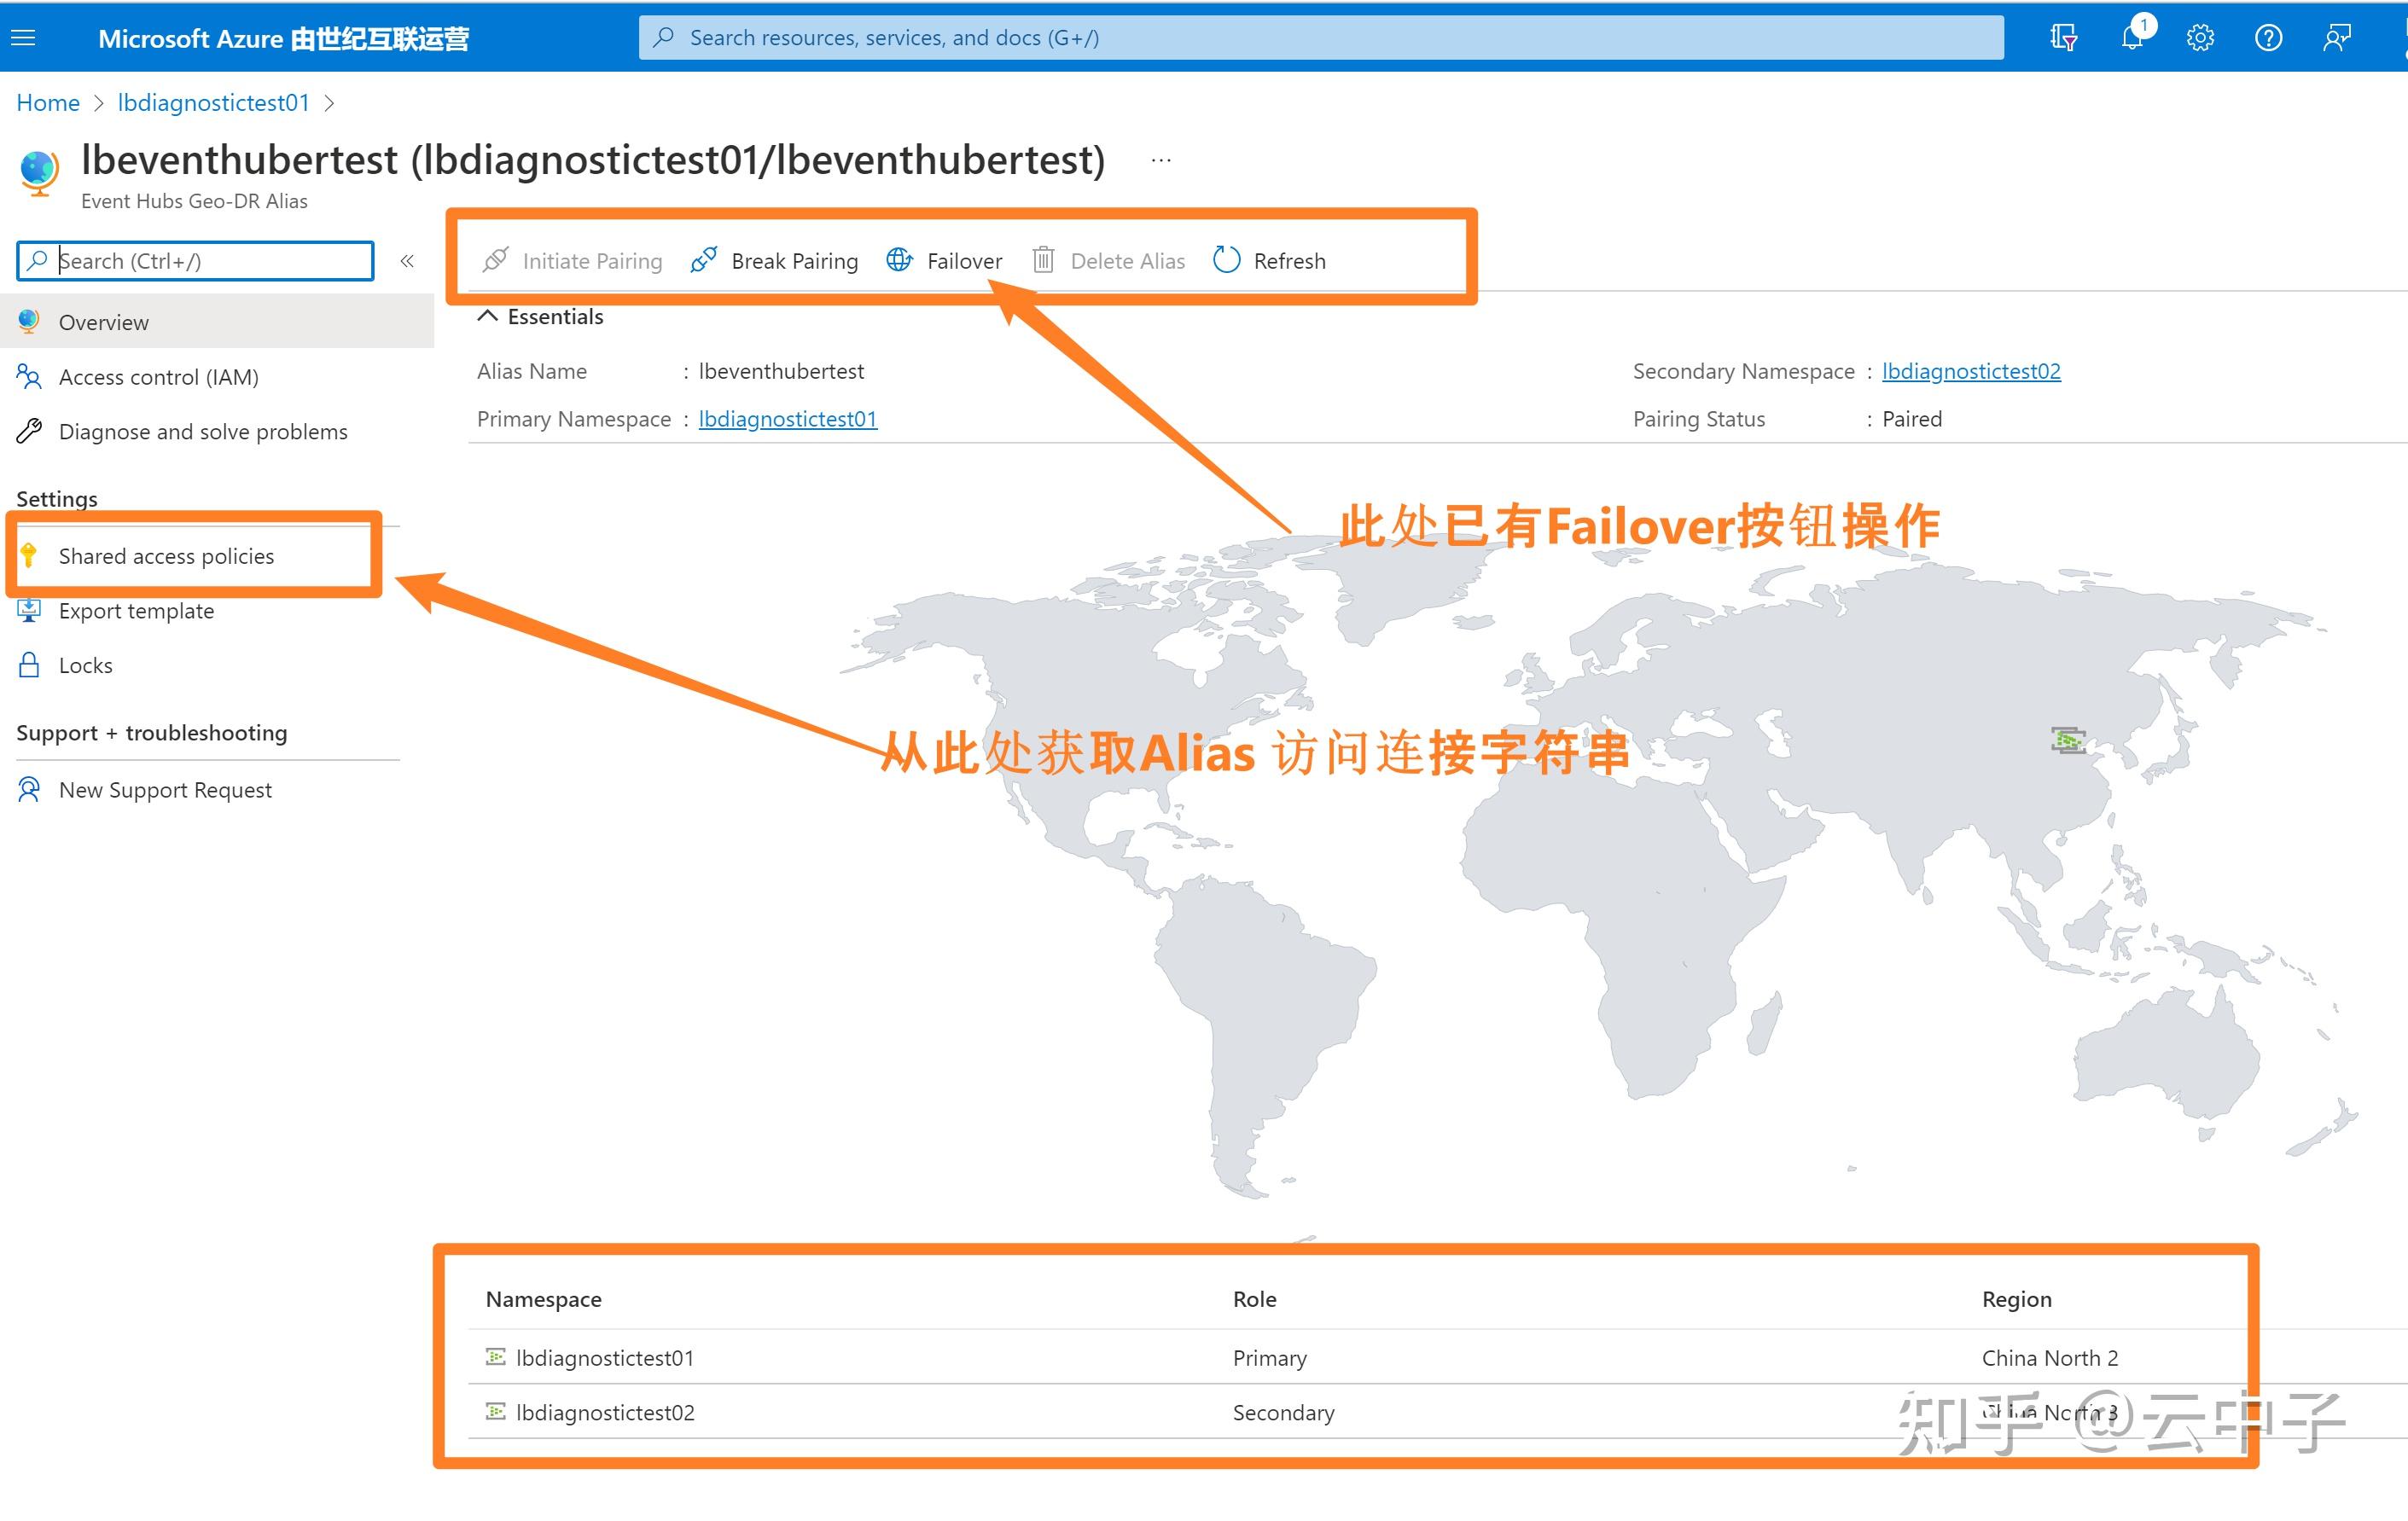Open Diagnose and solve problems wrench icon

[28, 431]
